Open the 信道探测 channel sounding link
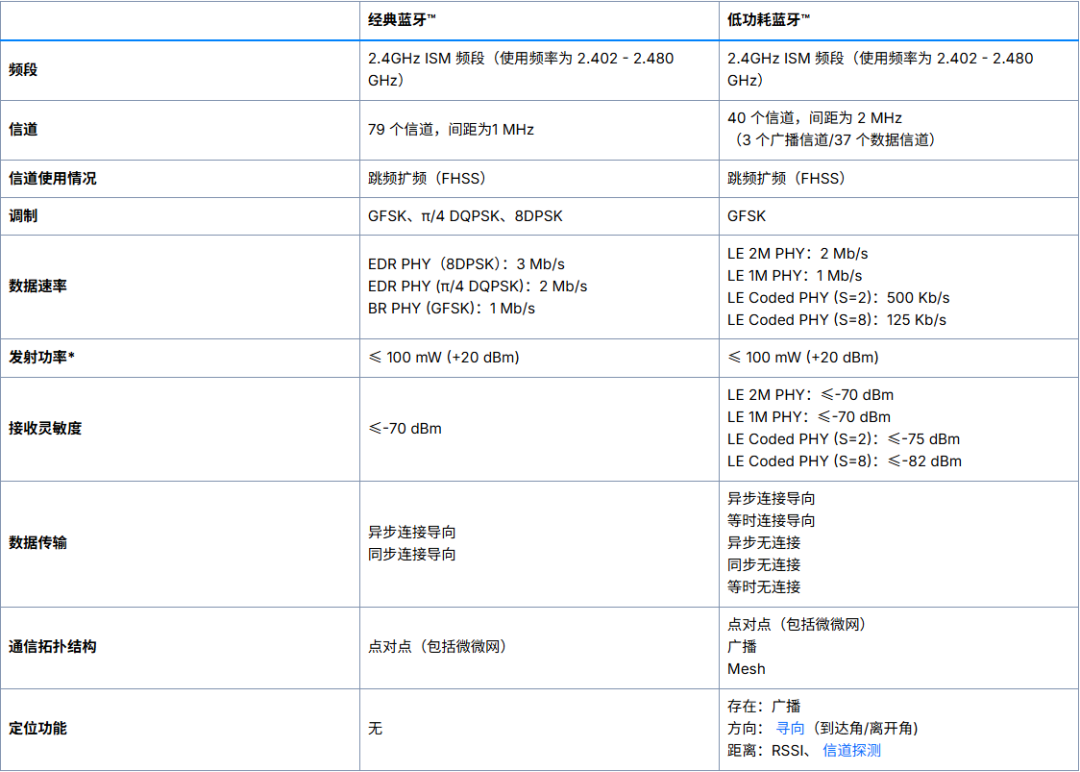1080x772 pixels. point(851,751)
